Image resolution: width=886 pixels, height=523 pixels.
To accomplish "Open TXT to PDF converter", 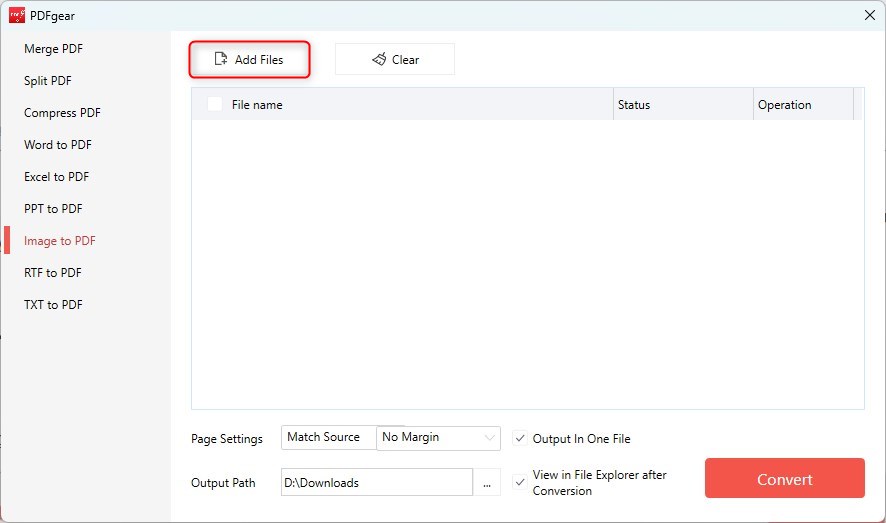I will click(53, 304).
